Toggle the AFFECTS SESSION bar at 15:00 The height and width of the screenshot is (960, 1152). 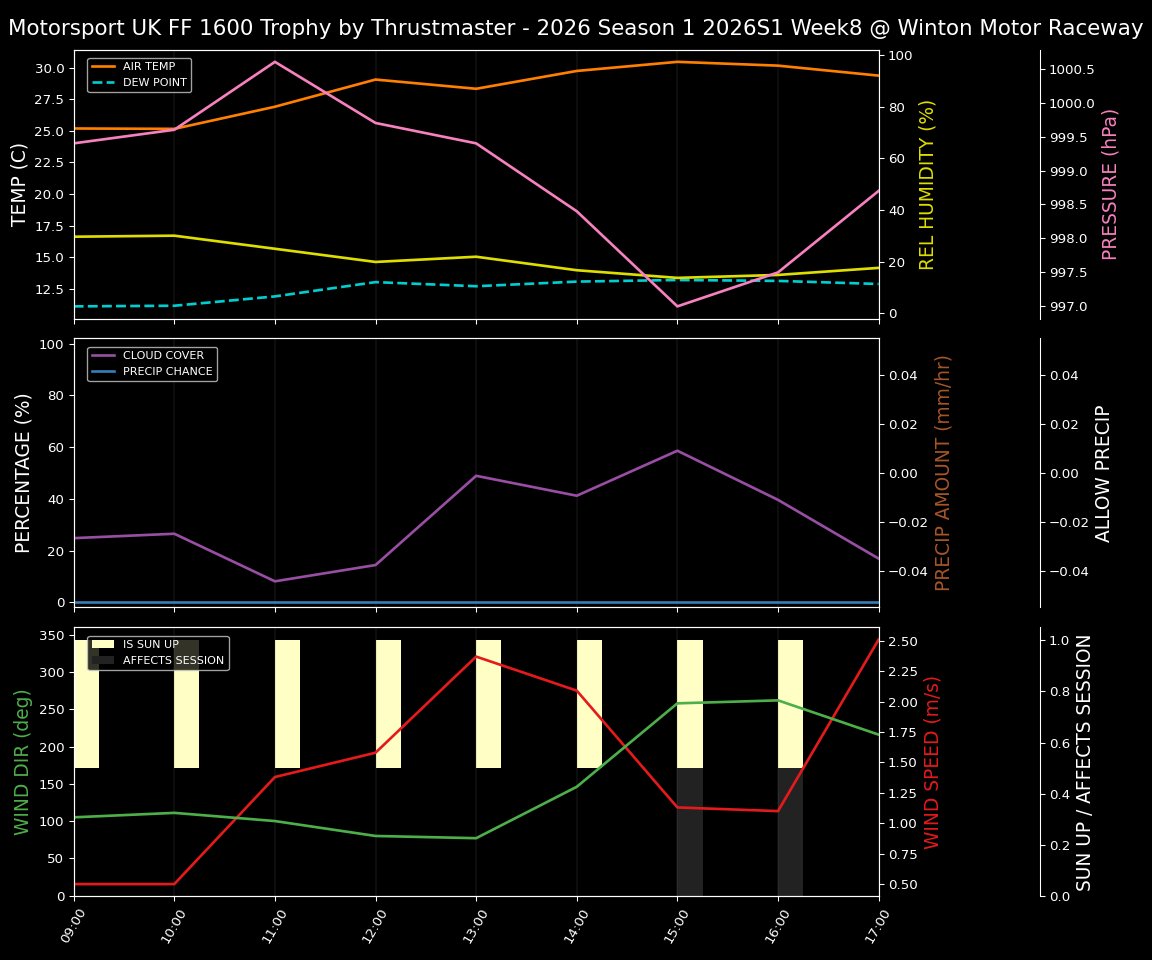point(689,830)
